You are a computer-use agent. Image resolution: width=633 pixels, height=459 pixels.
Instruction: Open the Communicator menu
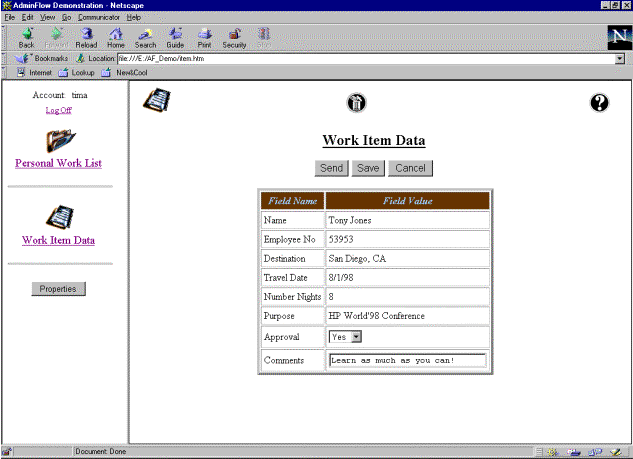click(x=98, y=18)
